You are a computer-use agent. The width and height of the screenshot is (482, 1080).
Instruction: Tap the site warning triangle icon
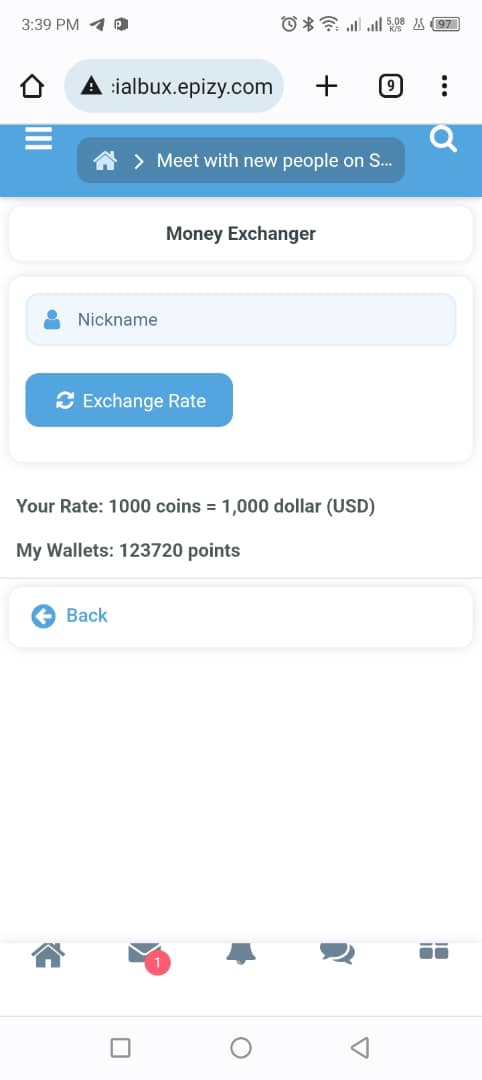pos(91,86)
